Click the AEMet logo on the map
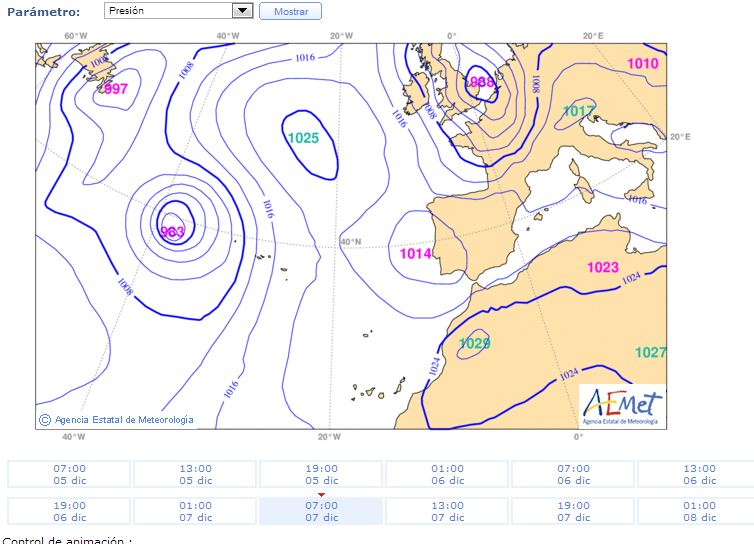Image resolution: width=754 pixels, height=544 pixels. tap(622, 406)
